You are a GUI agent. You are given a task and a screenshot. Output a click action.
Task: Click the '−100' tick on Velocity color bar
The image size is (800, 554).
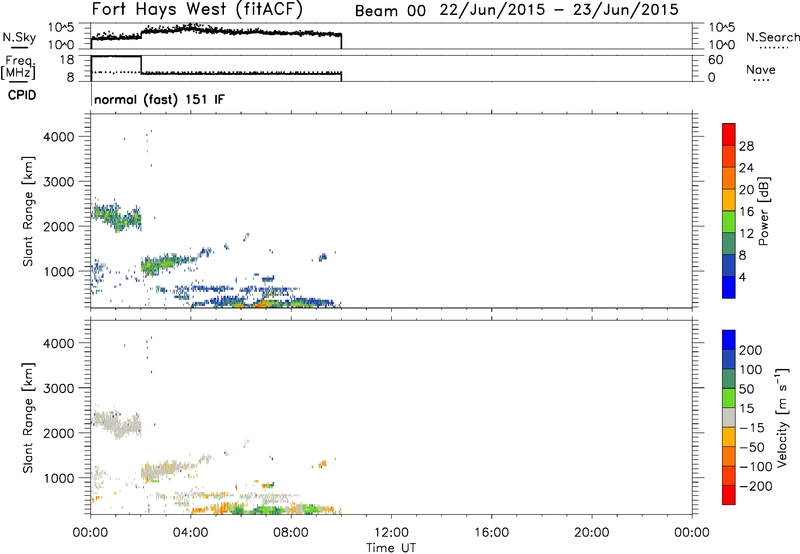pos(756,467)
